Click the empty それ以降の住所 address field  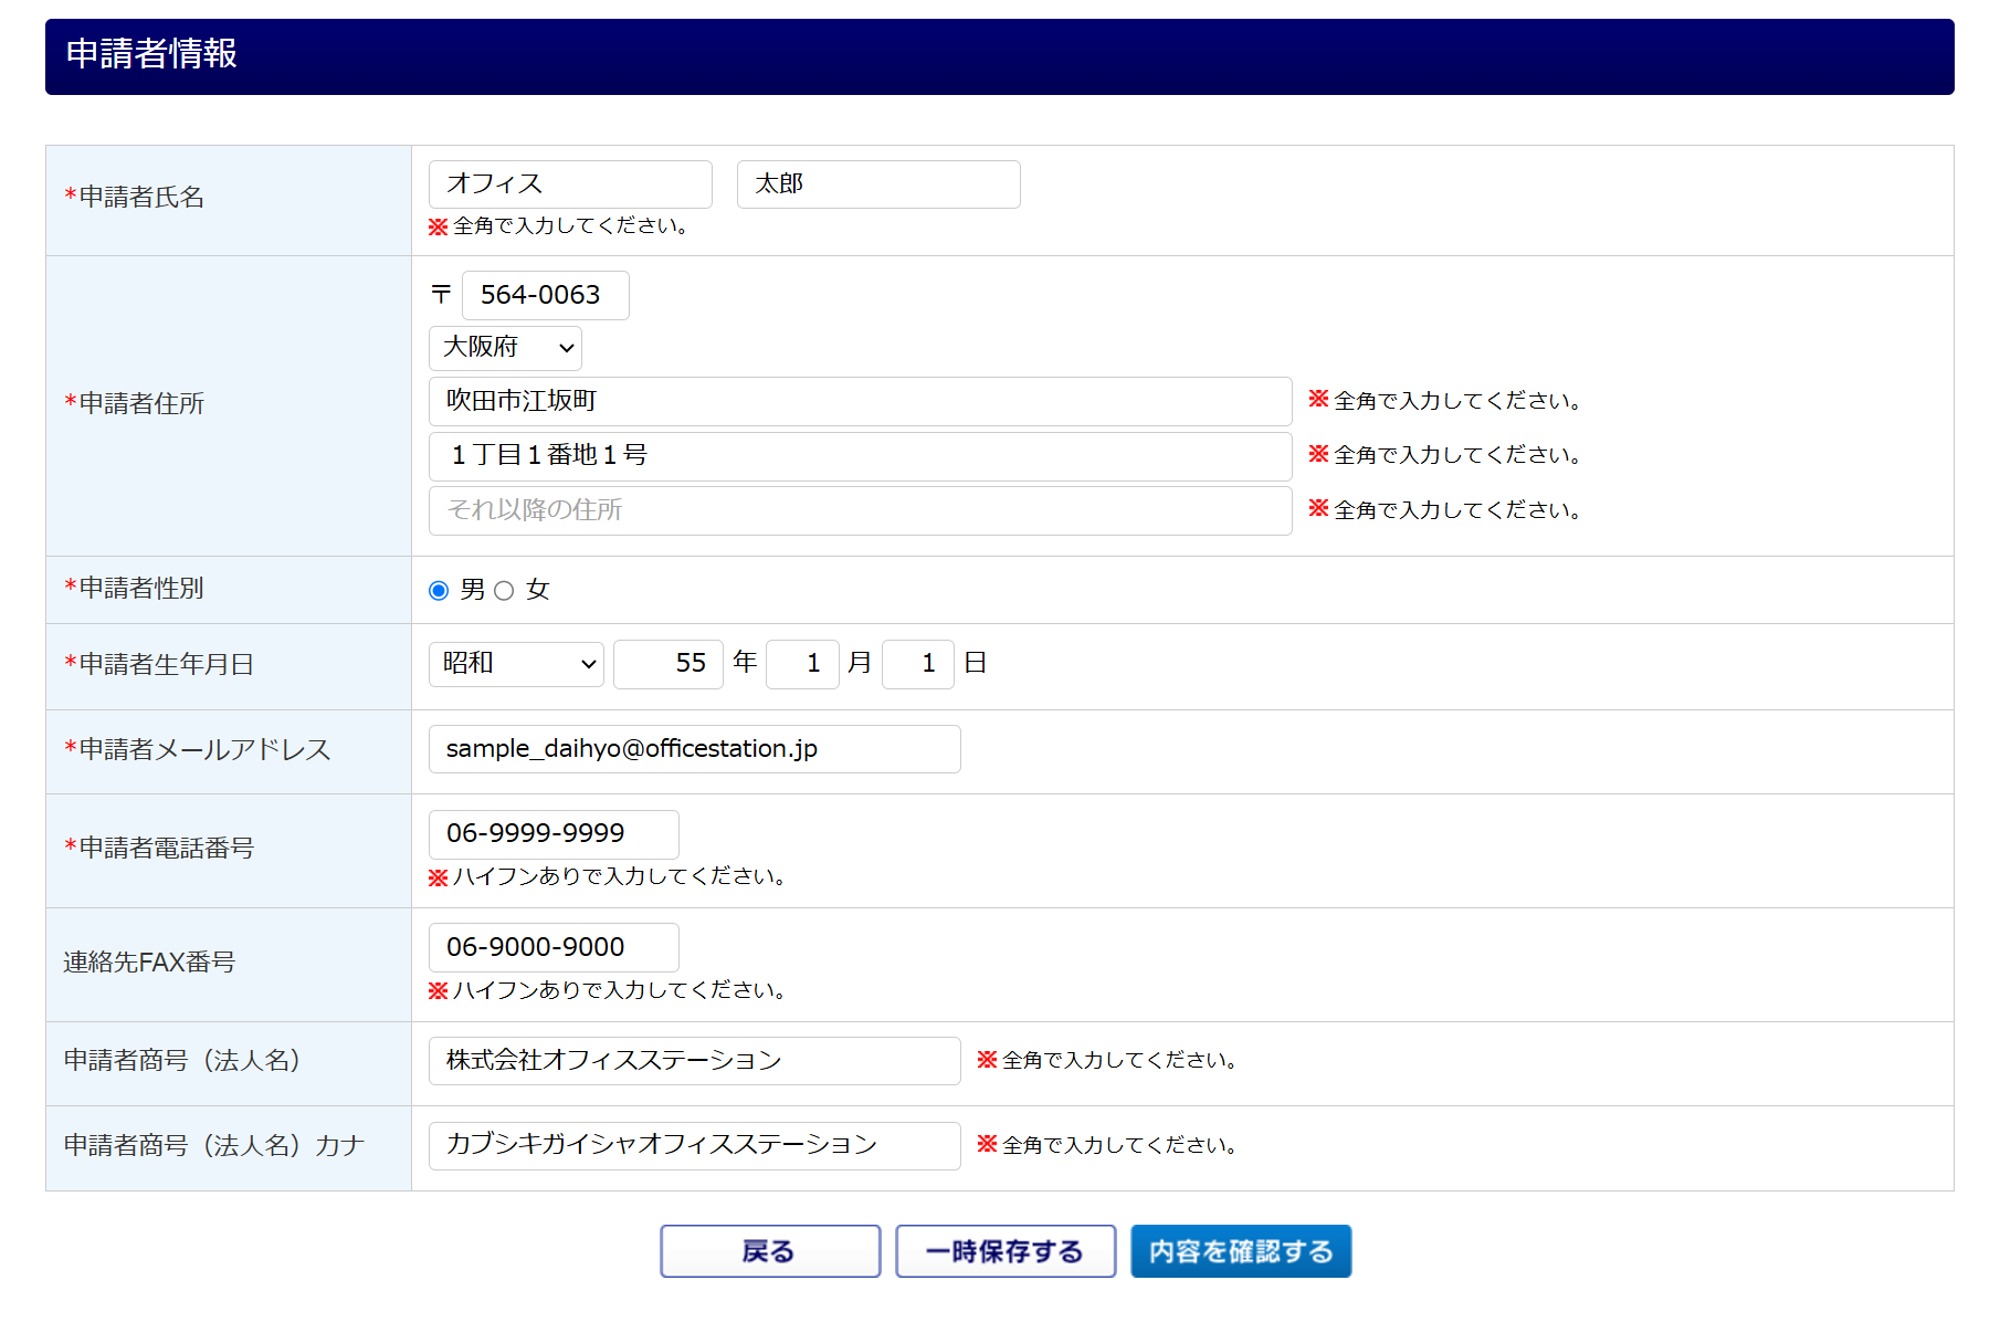click(x=860, y=510)
